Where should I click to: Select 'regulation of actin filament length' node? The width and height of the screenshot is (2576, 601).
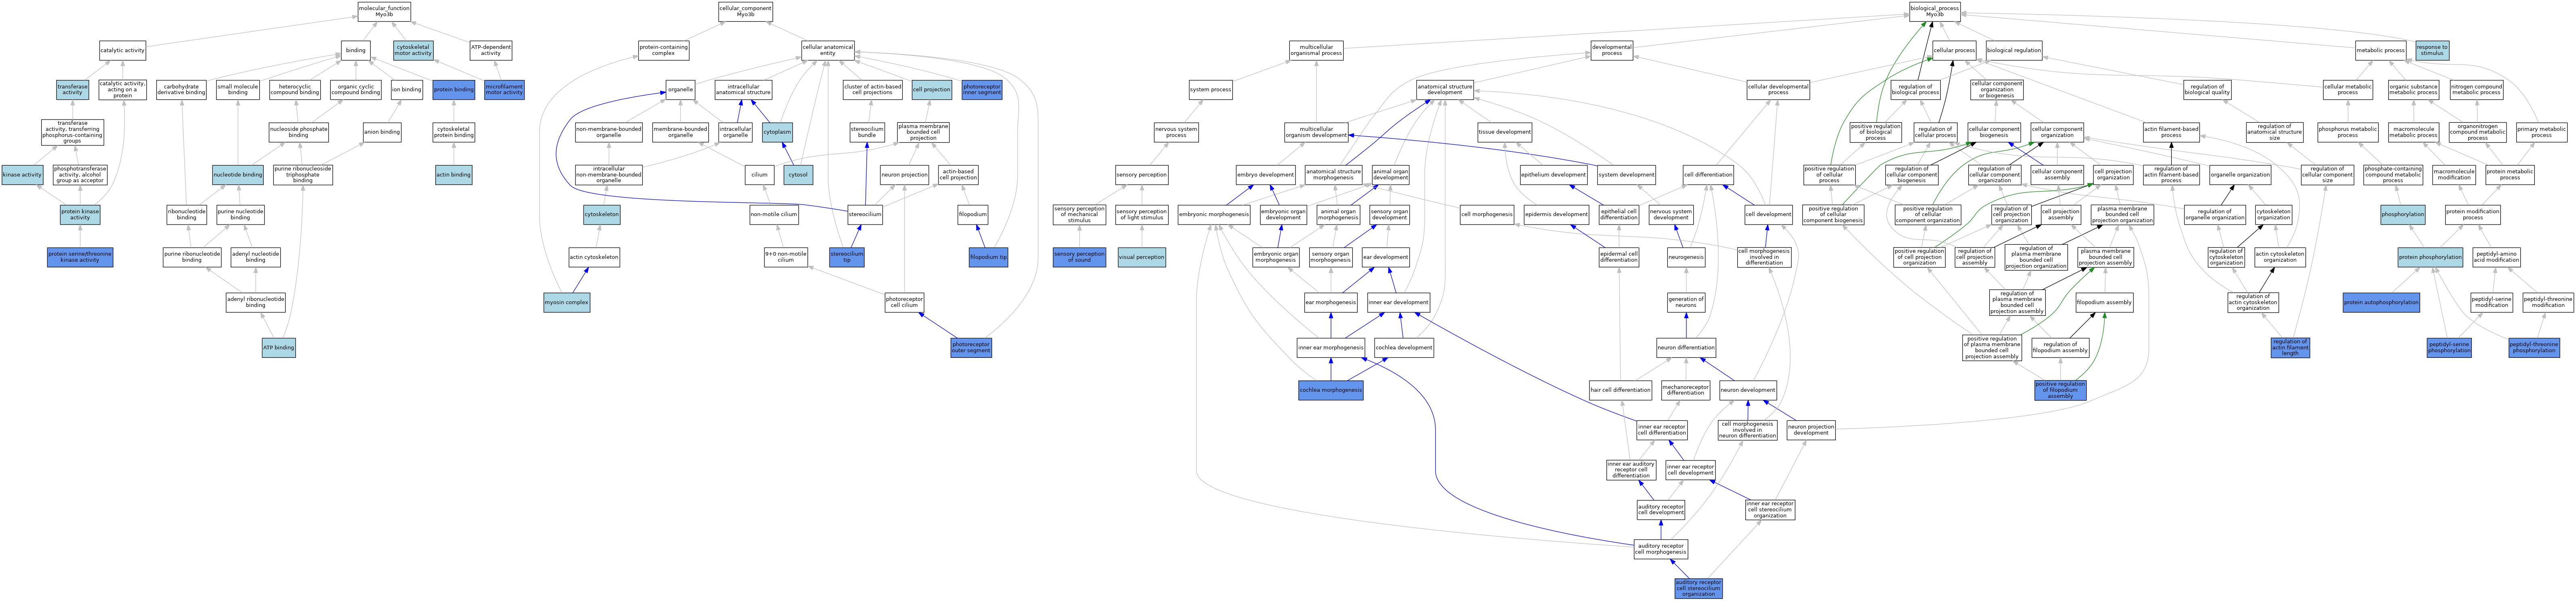point(2290,348)
